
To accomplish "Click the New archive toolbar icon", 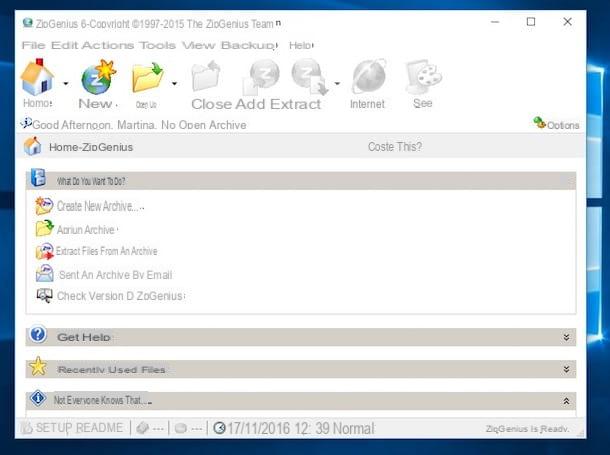I will tap(98, 77).
